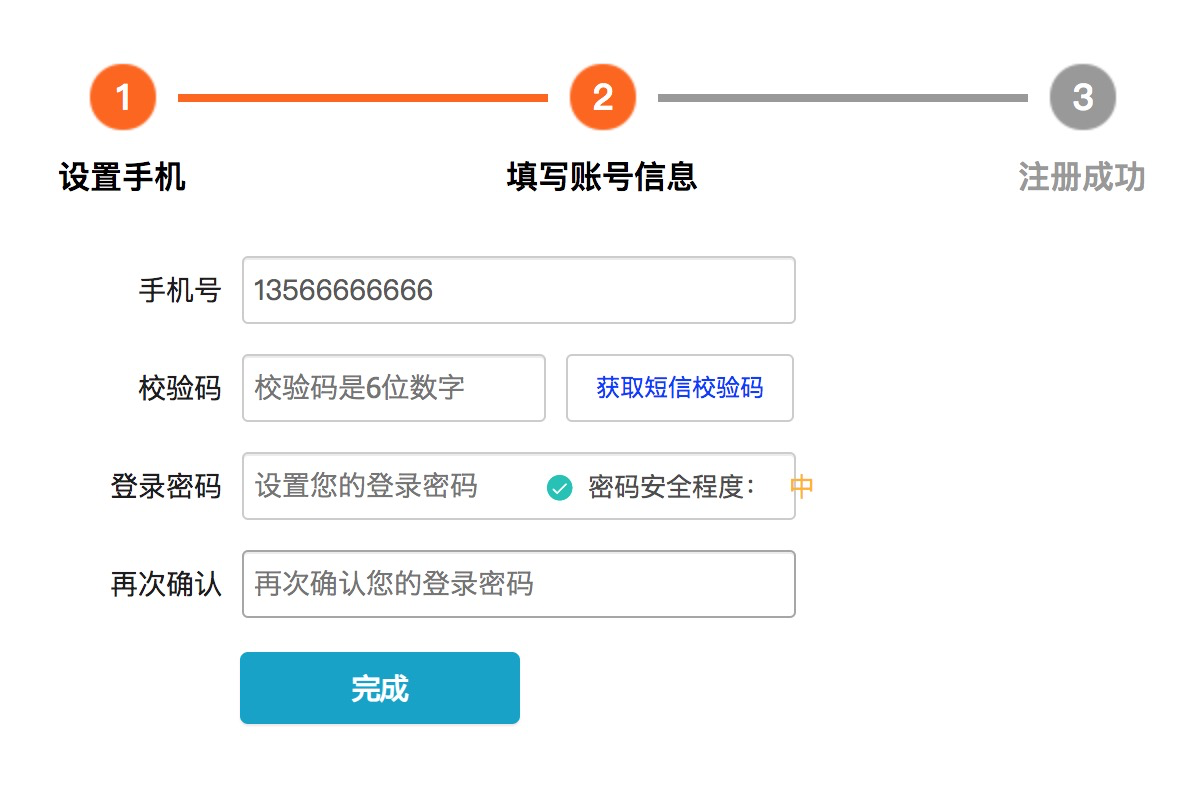
Task: Click the gray progress bar between steps 2 and 3
Action: [842, 98]
